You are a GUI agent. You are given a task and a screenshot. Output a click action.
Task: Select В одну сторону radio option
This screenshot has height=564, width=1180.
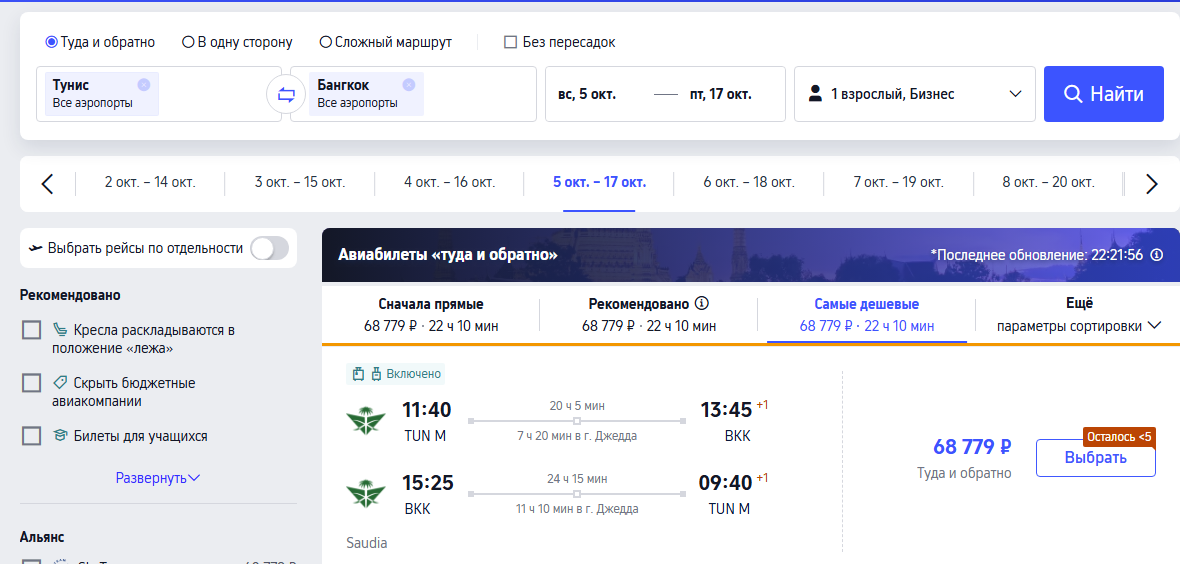(x=237, y=42)
